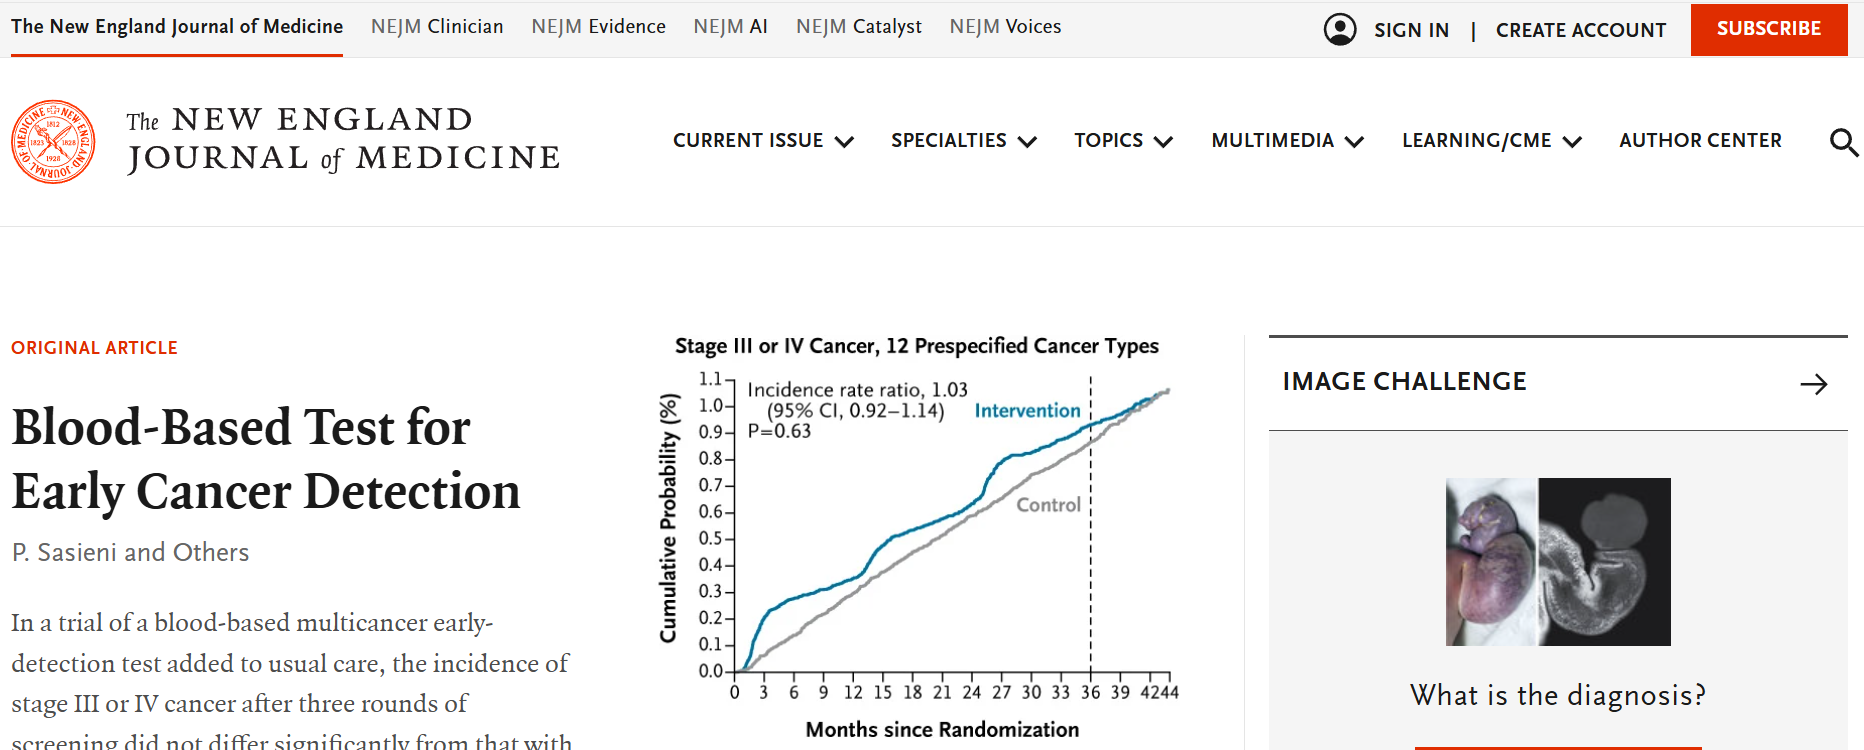Viewport: 1864px width, 750px height.
Task: Click the user account avatar icon
Action: click(x=1340, y=29)
